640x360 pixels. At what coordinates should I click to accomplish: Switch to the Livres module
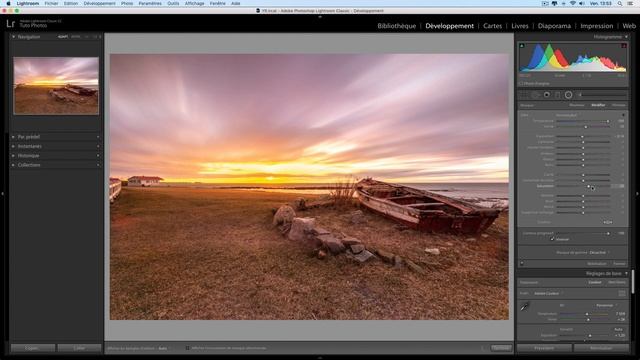click(x=520, y=26)
